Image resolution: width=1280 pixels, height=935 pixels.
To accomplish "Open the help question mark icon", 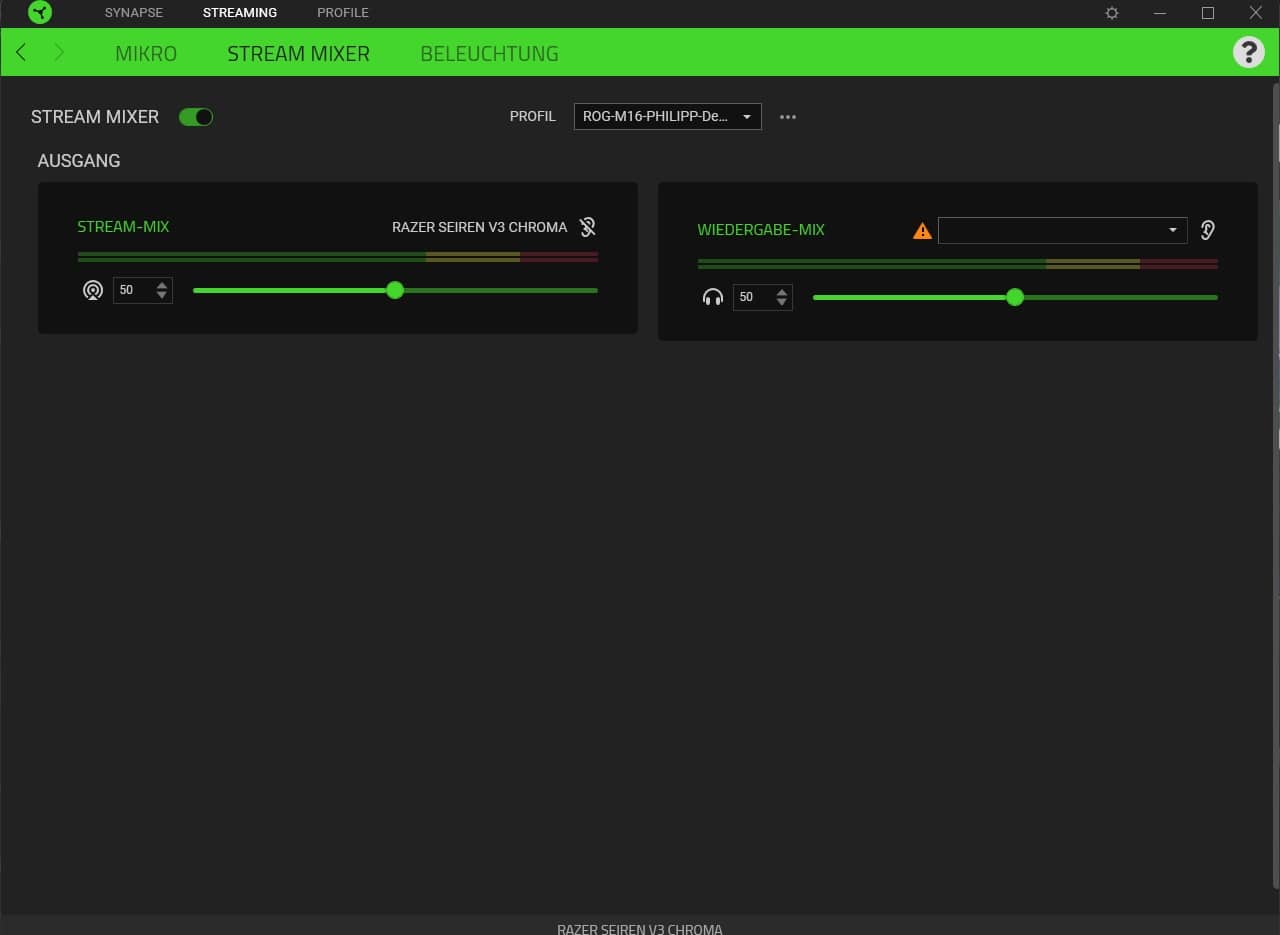I will pyautogui.click(x=1248, y=52).
